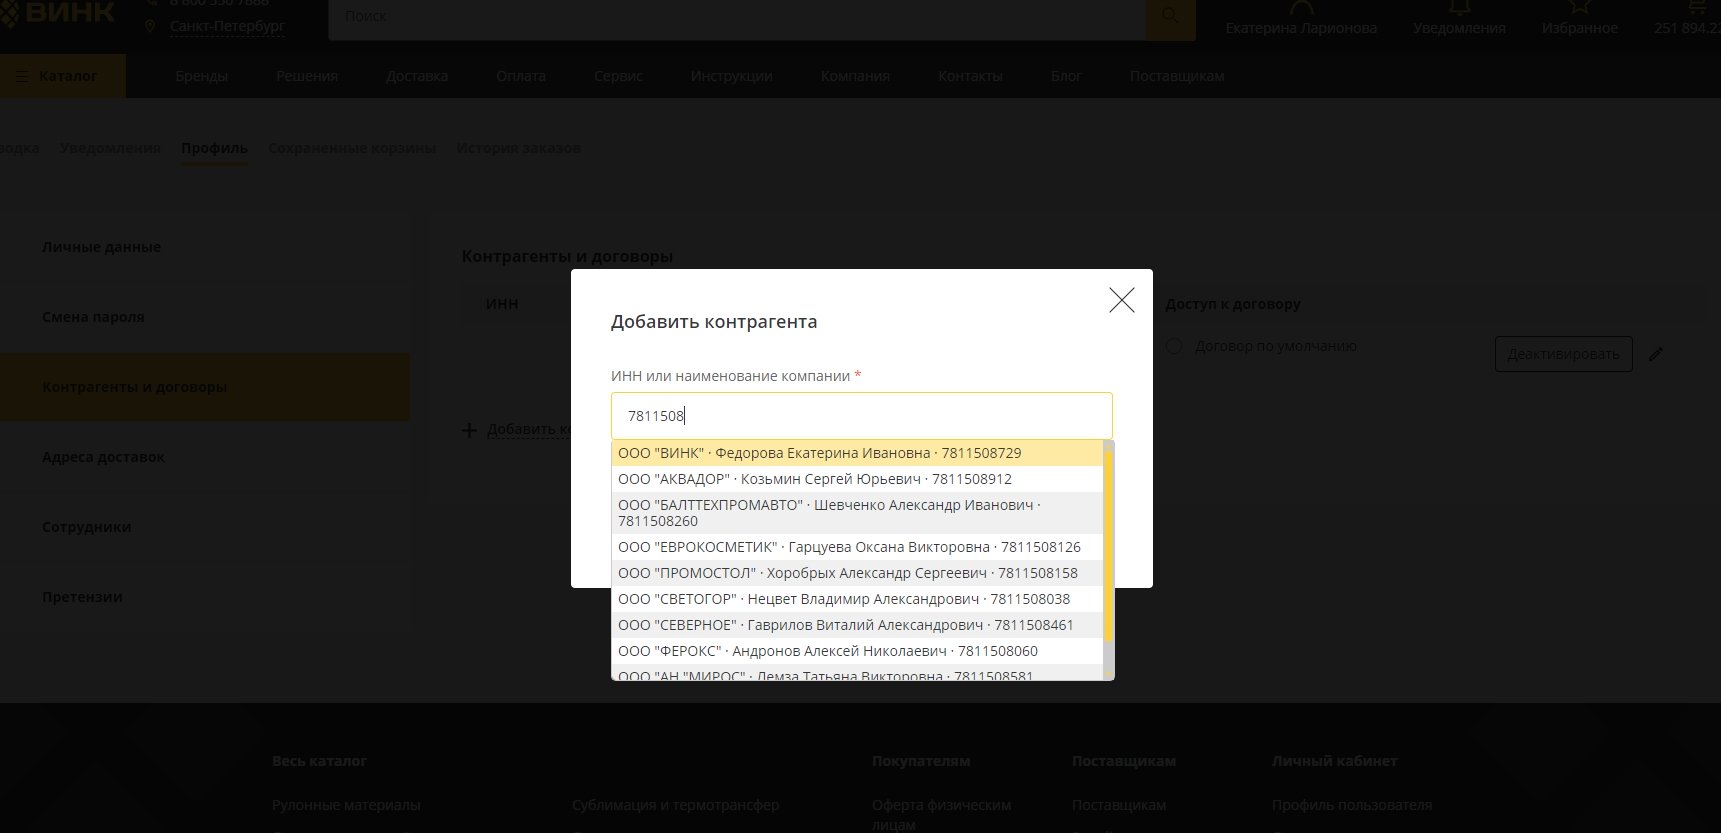1721x833 pixels.
Task: Switch to История заказов tab
Action: click(518, 148)
